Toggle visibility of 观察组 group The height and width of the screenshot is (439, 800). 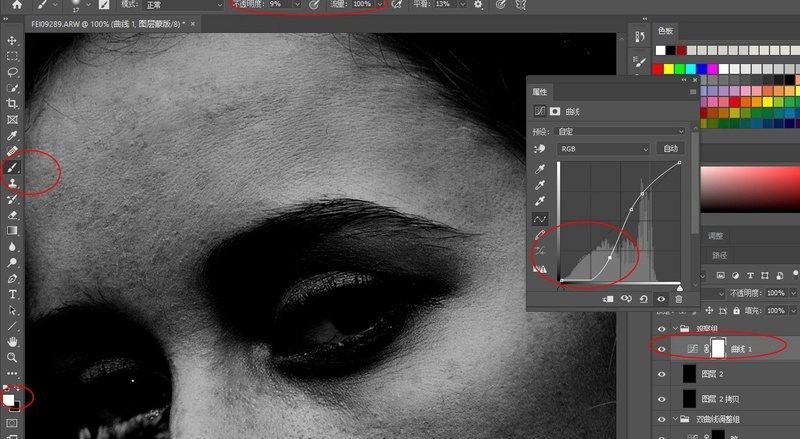(662, 329)
